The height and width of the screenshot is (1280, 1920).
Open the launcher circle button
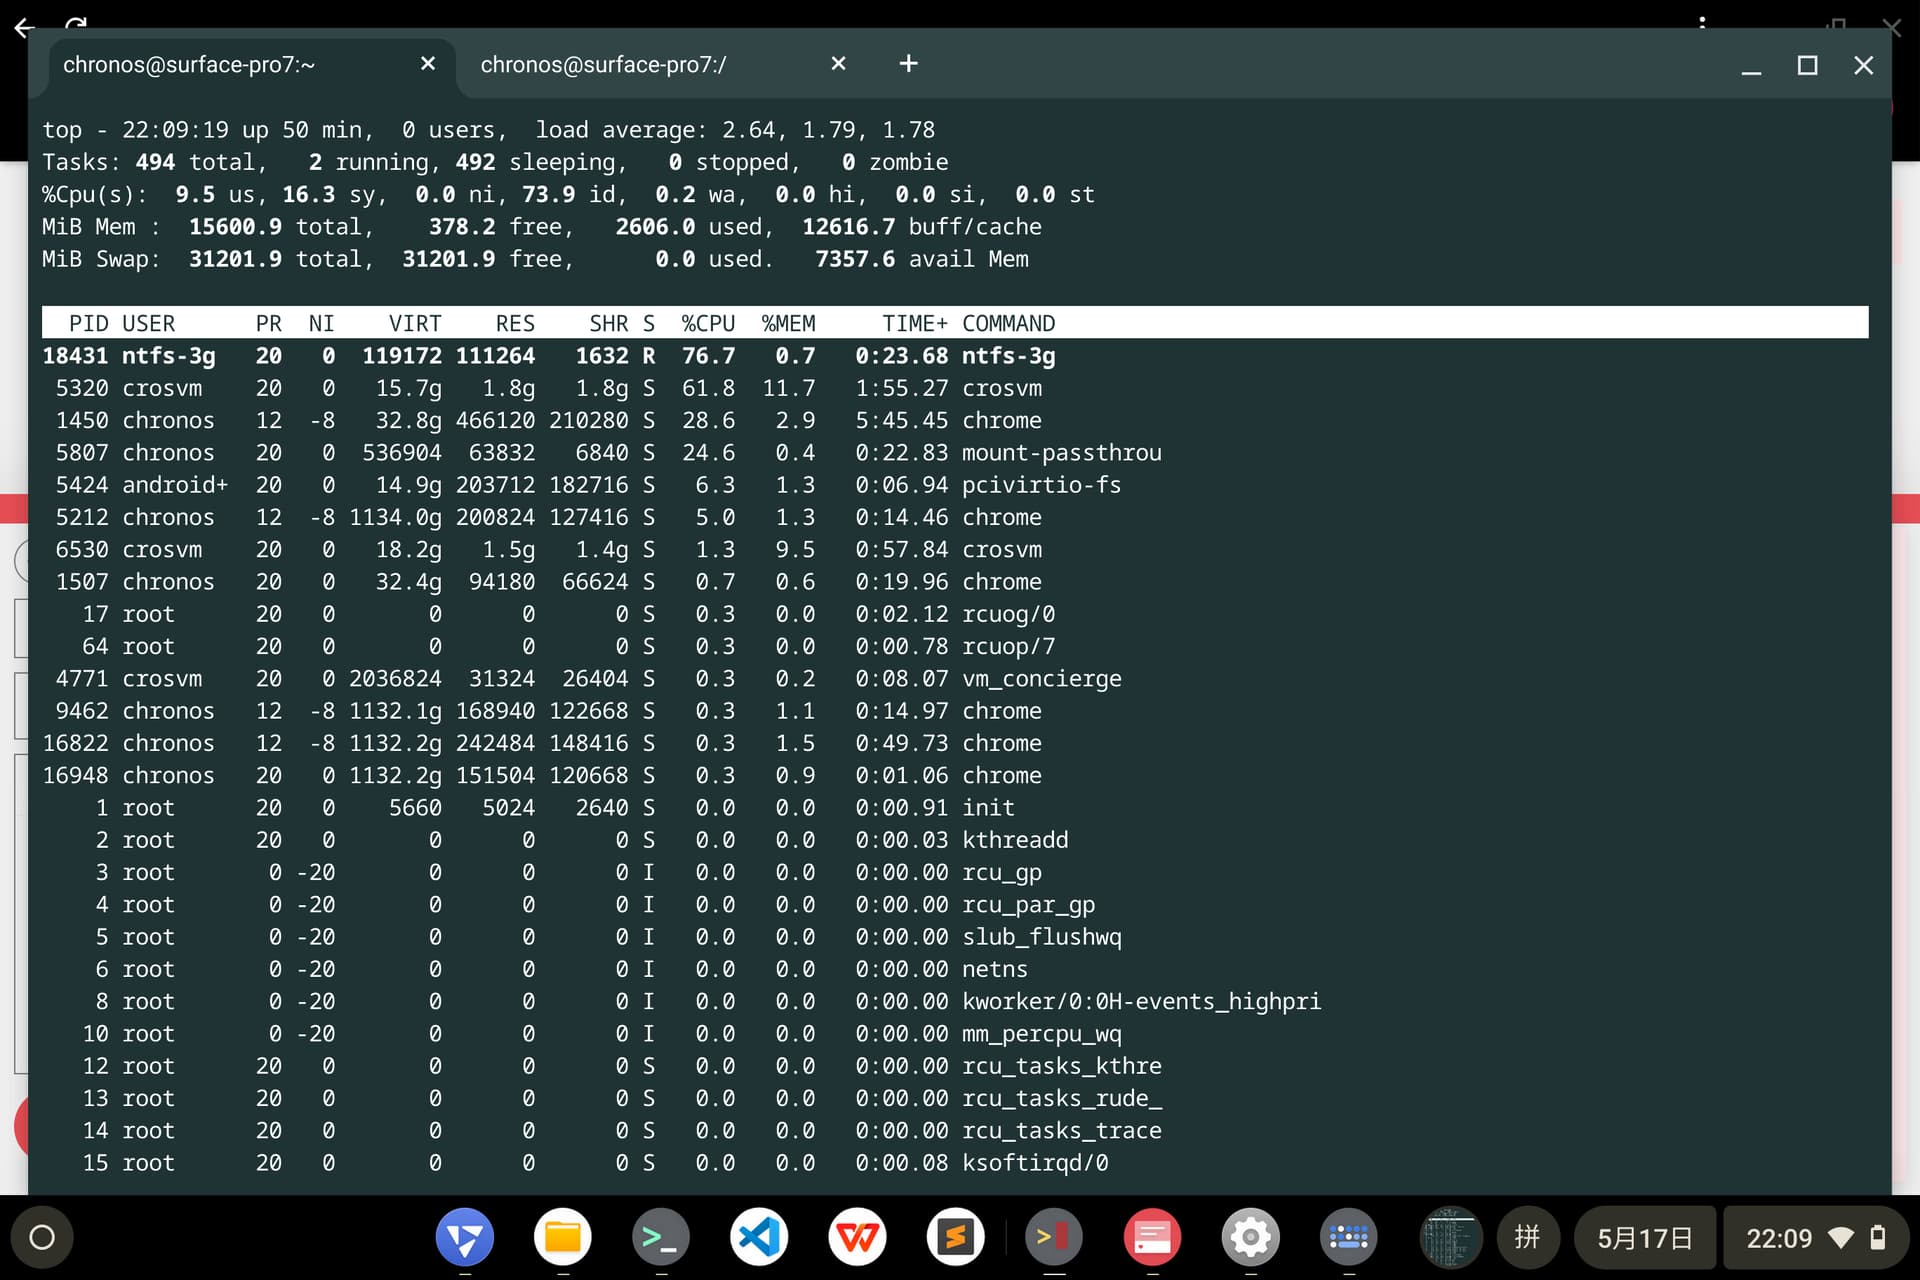[x=42, y=1238]
